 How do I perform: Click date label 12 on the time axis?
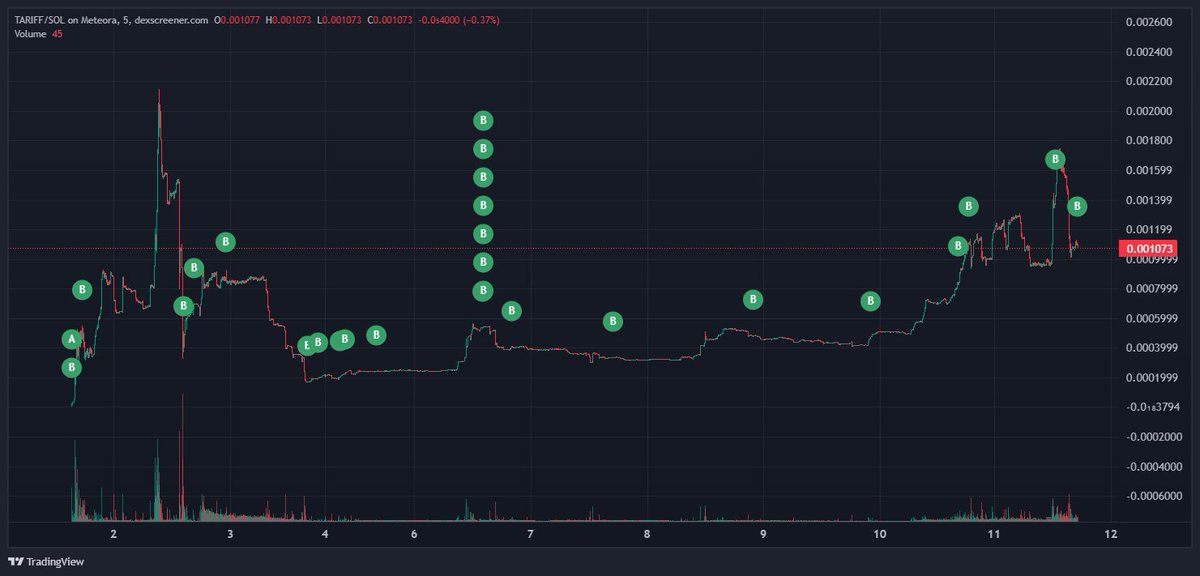[x=1111, y=535]
